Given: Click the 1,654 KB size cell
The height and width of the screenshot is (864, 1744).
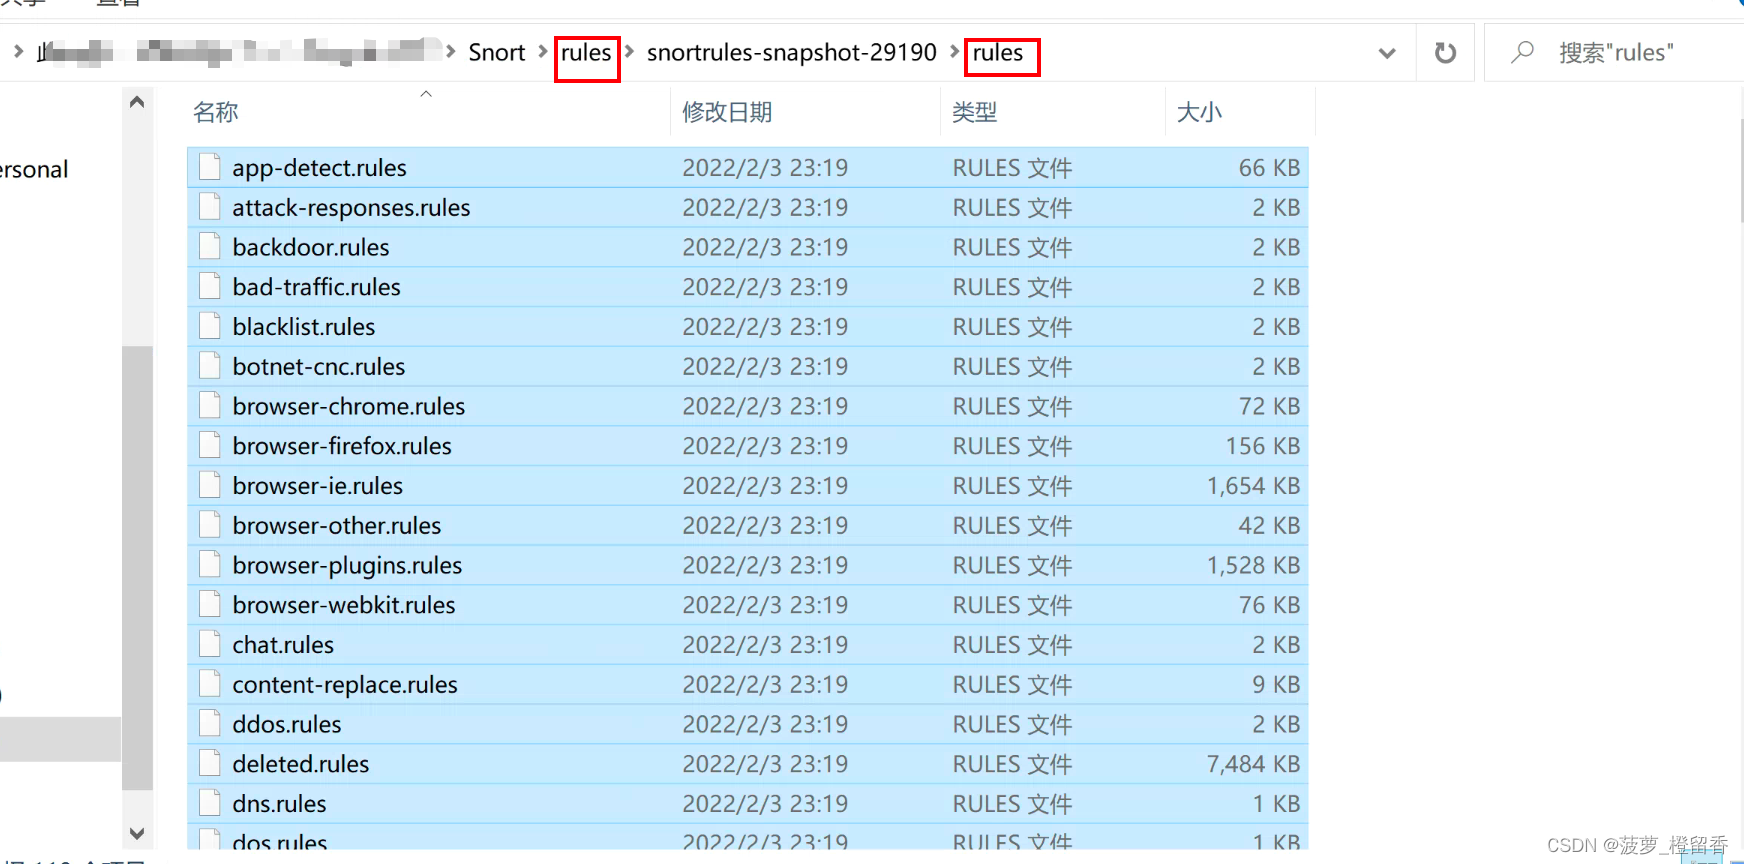Looking at the screenshot, I should point(1253,486).
